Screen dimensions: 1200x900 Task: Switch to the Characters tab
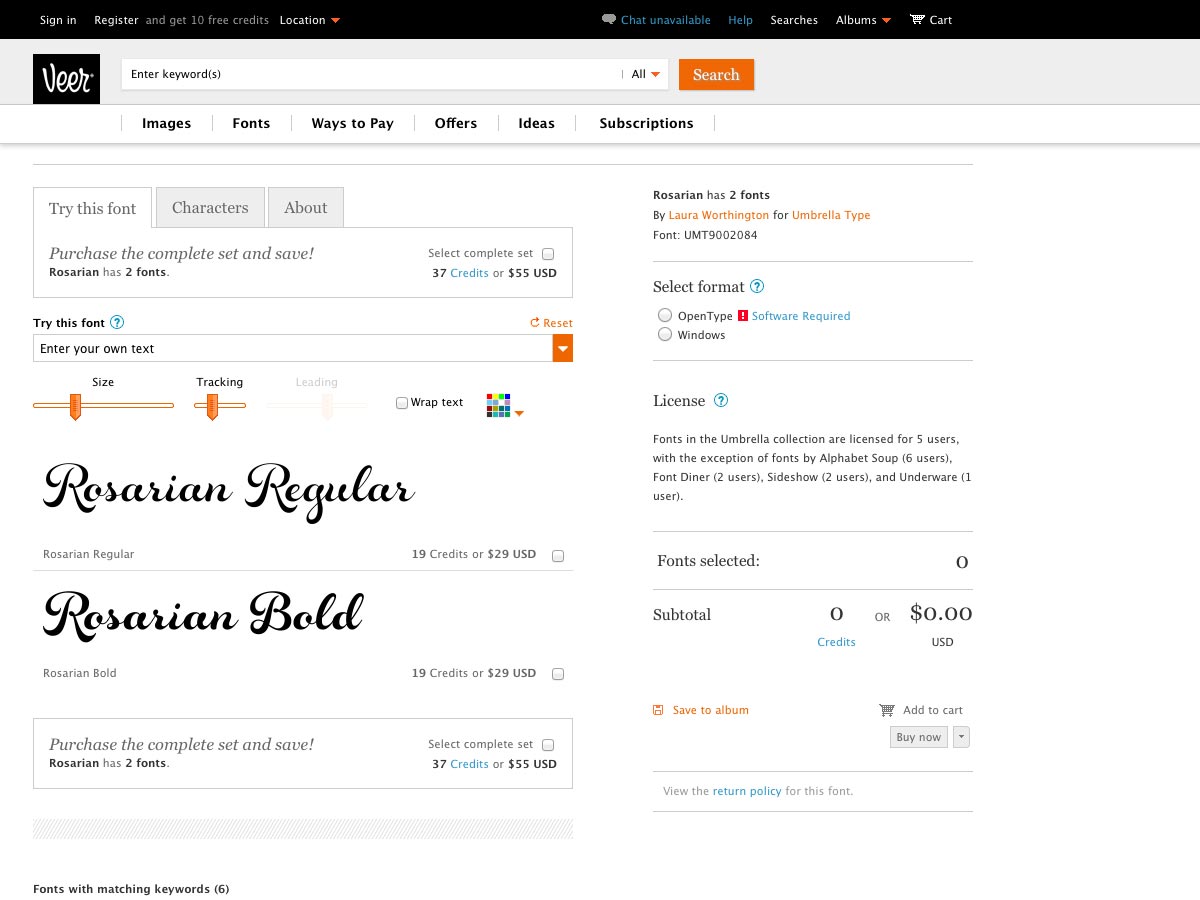(210, 208)
